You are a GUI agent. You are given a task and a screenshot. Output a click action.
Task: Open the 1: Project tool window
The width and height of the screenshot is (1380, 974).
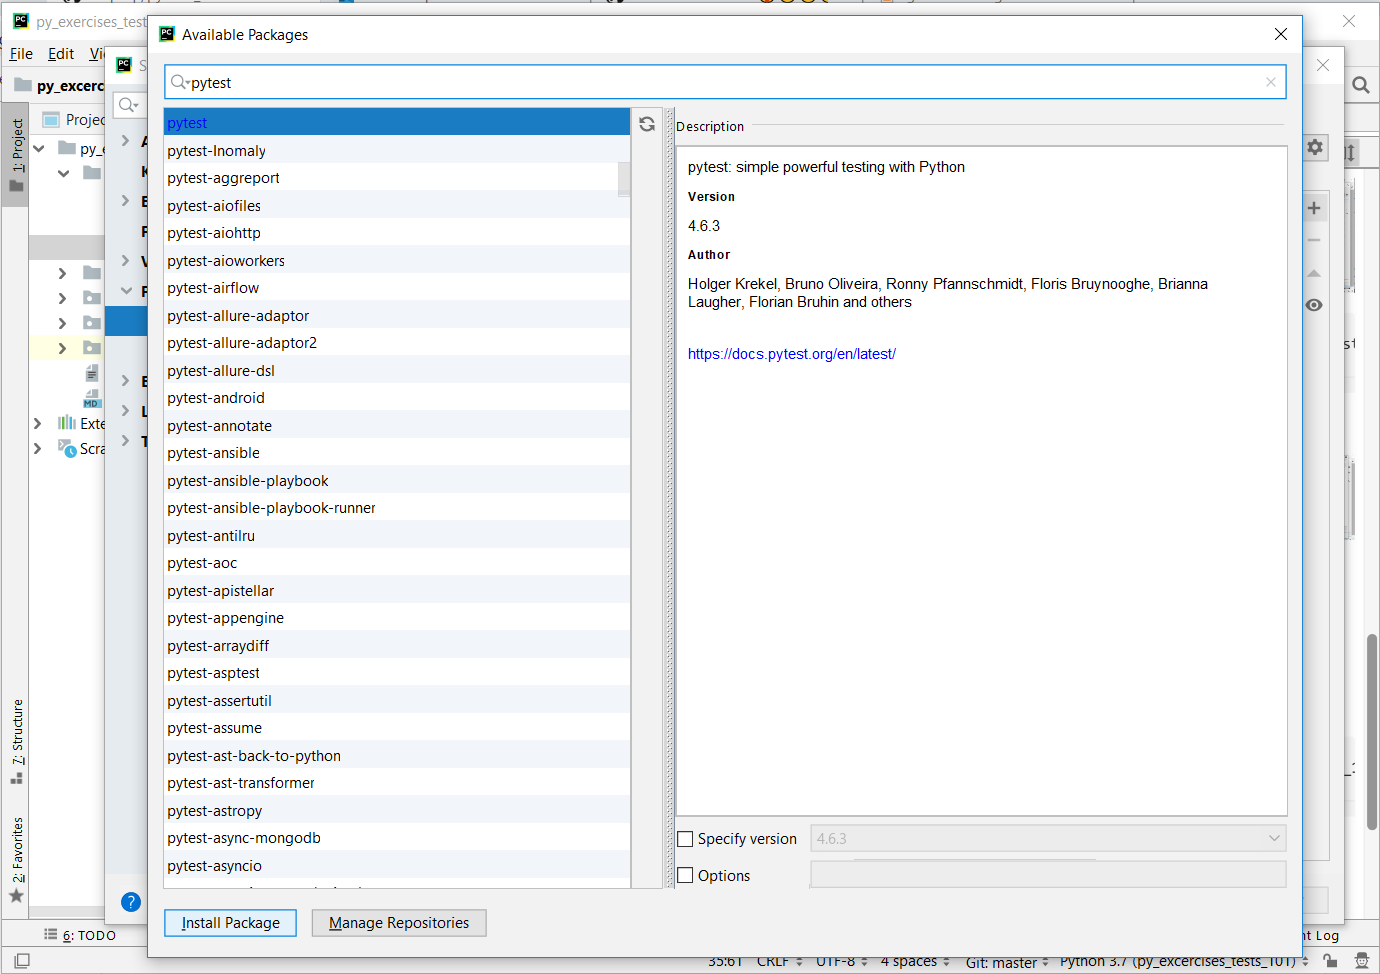tap(16, 156)
